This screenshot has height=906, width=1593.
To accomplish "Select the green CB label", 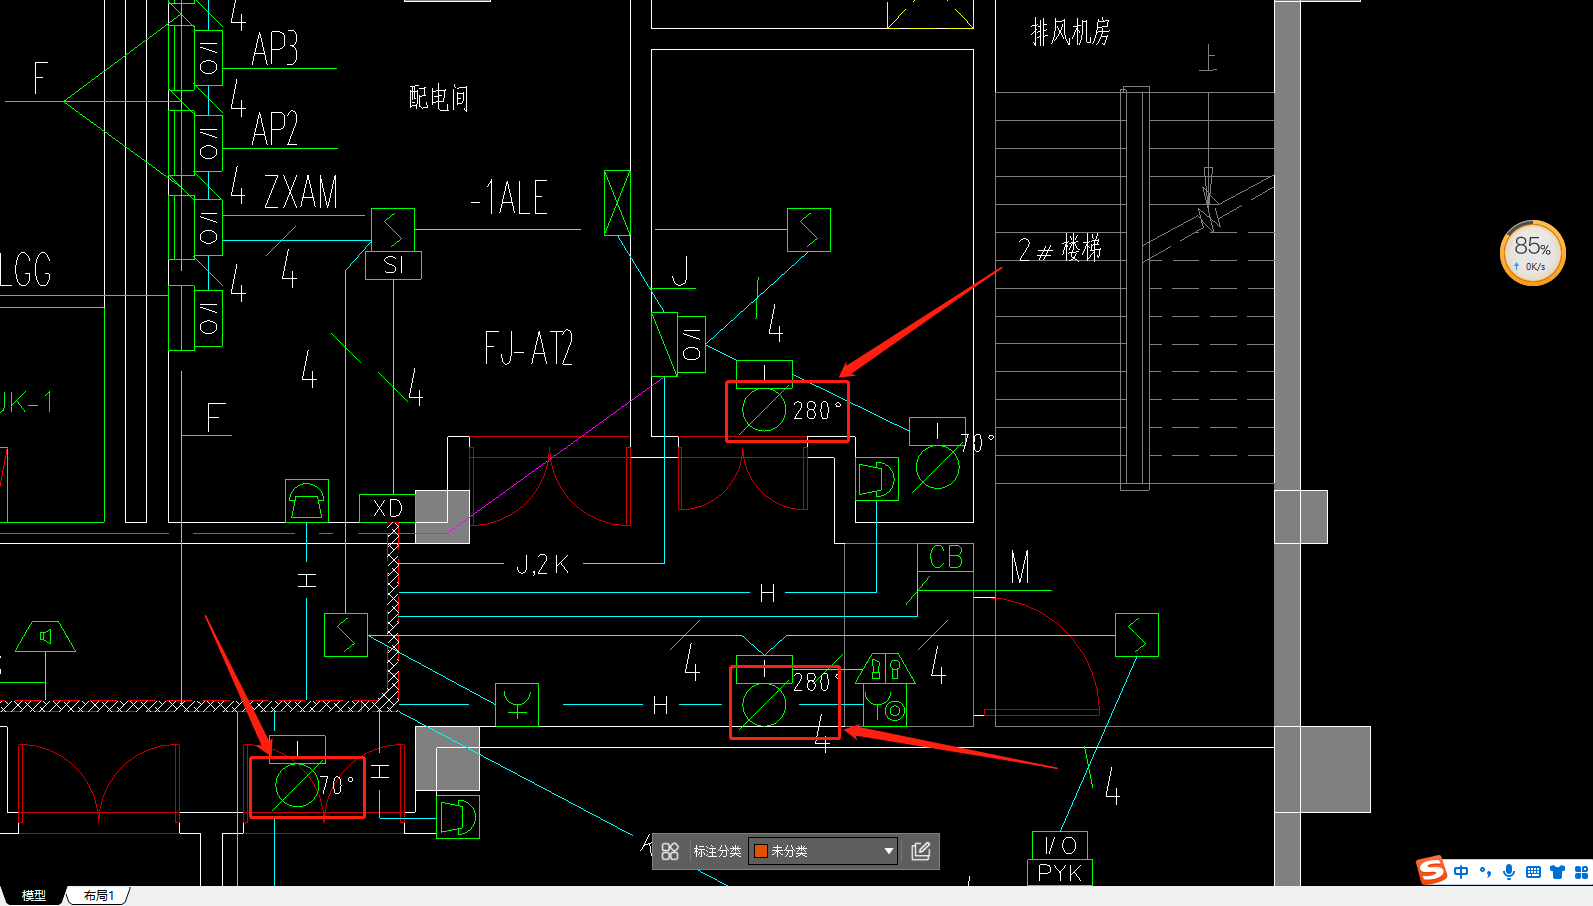I will point(946,557).
